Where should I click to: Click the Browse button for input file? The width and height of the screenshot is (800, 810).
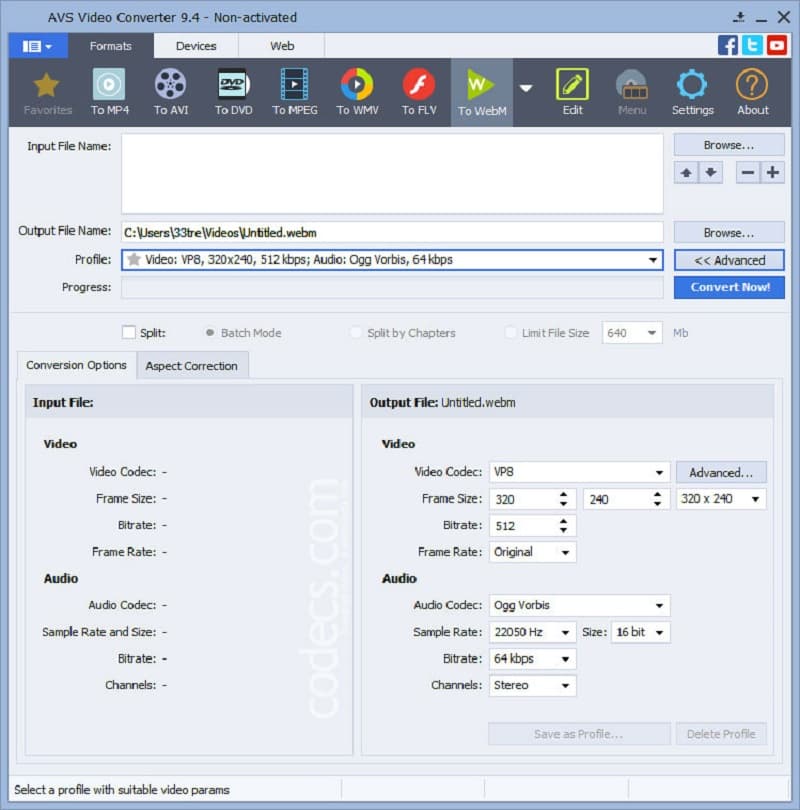point(728,145)
